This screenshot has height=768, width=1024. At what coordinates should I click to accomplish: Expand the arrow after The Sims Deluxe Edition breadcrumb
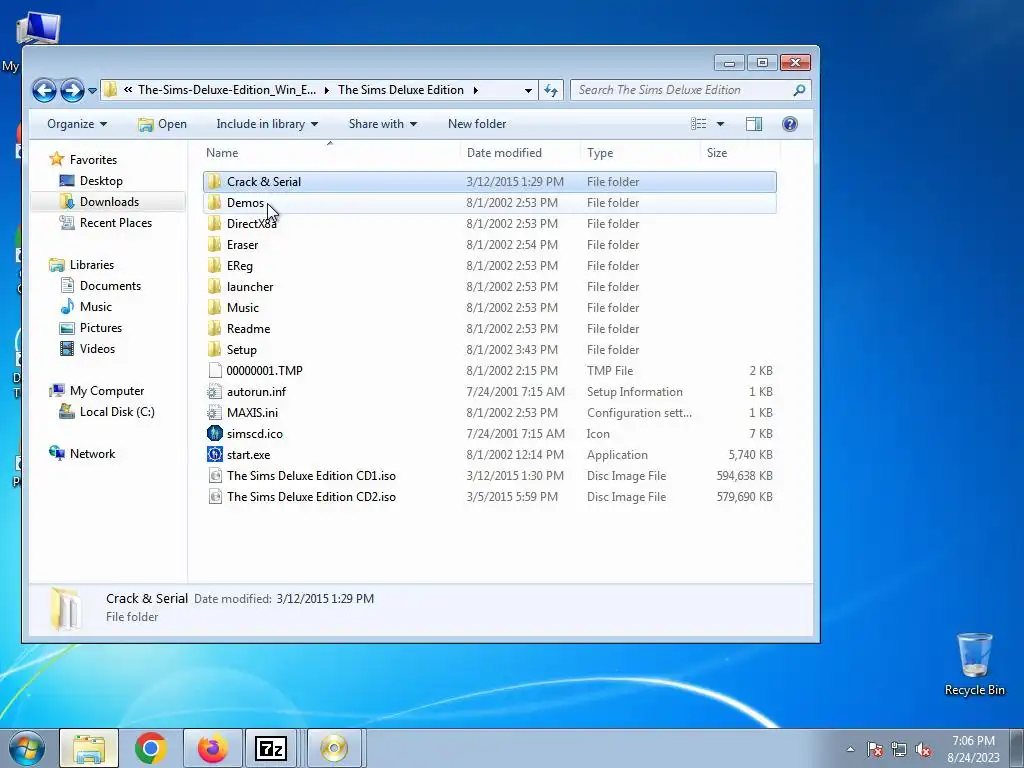tap(475, 90)
